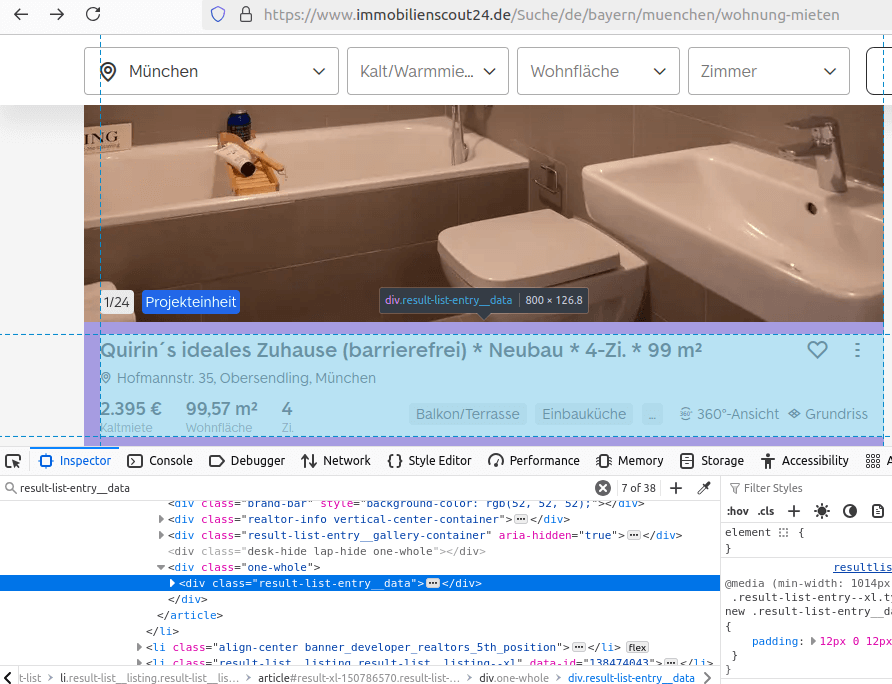Expand the gallery-container div node
This screenshot has width=892, height=684.
161,535
